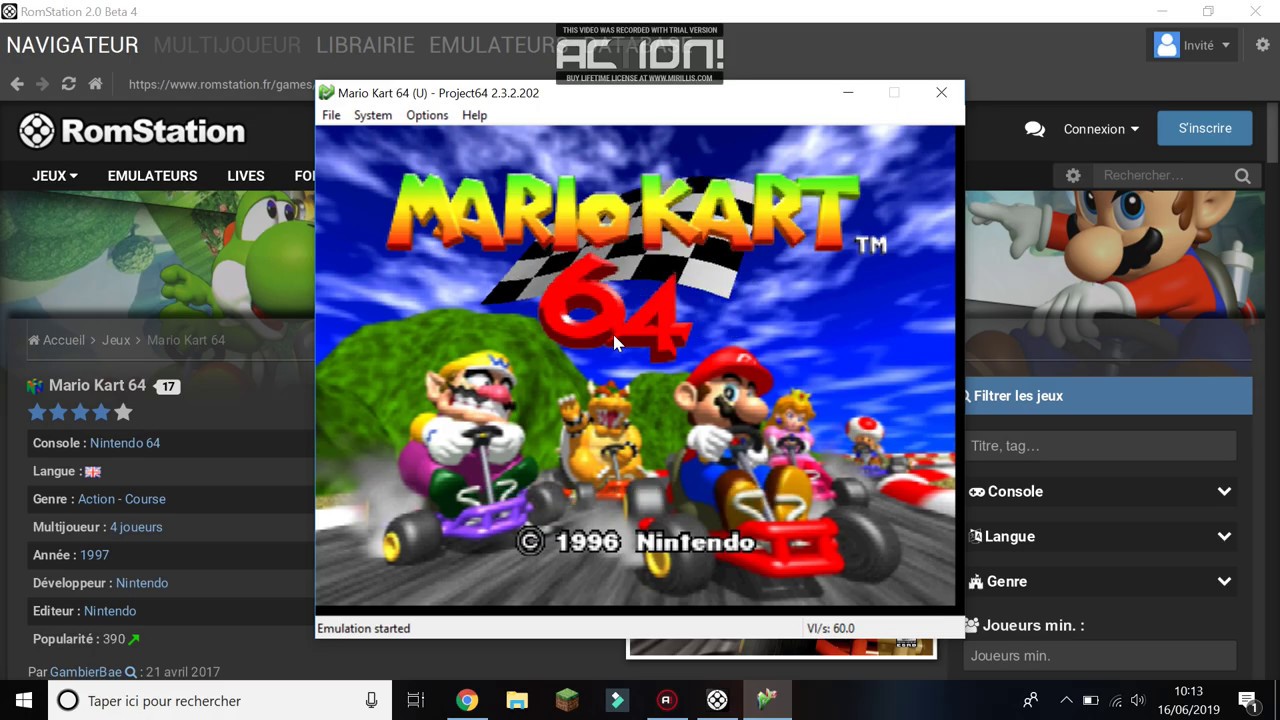
Task: Open Project64 System menu
Action: tap(372, 115)
